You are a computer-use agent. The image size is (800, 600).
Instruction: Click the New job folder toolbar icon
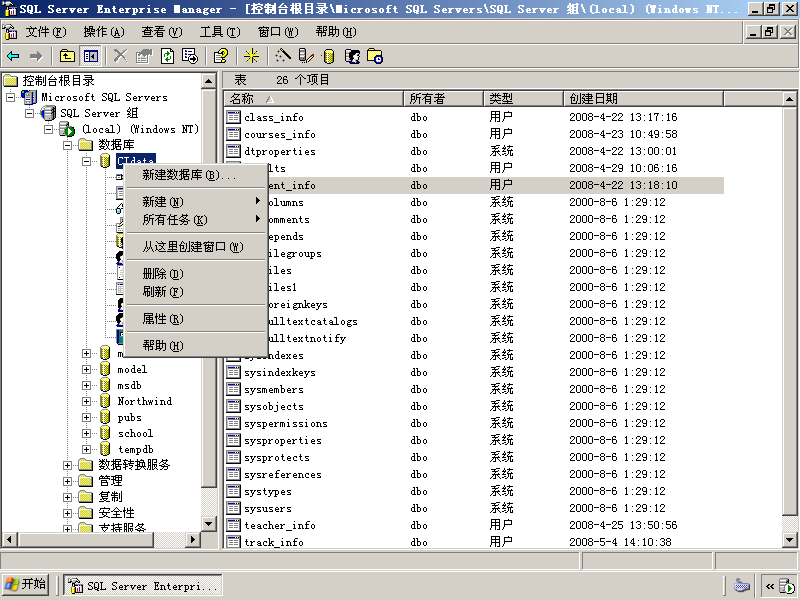click(375, 56)
